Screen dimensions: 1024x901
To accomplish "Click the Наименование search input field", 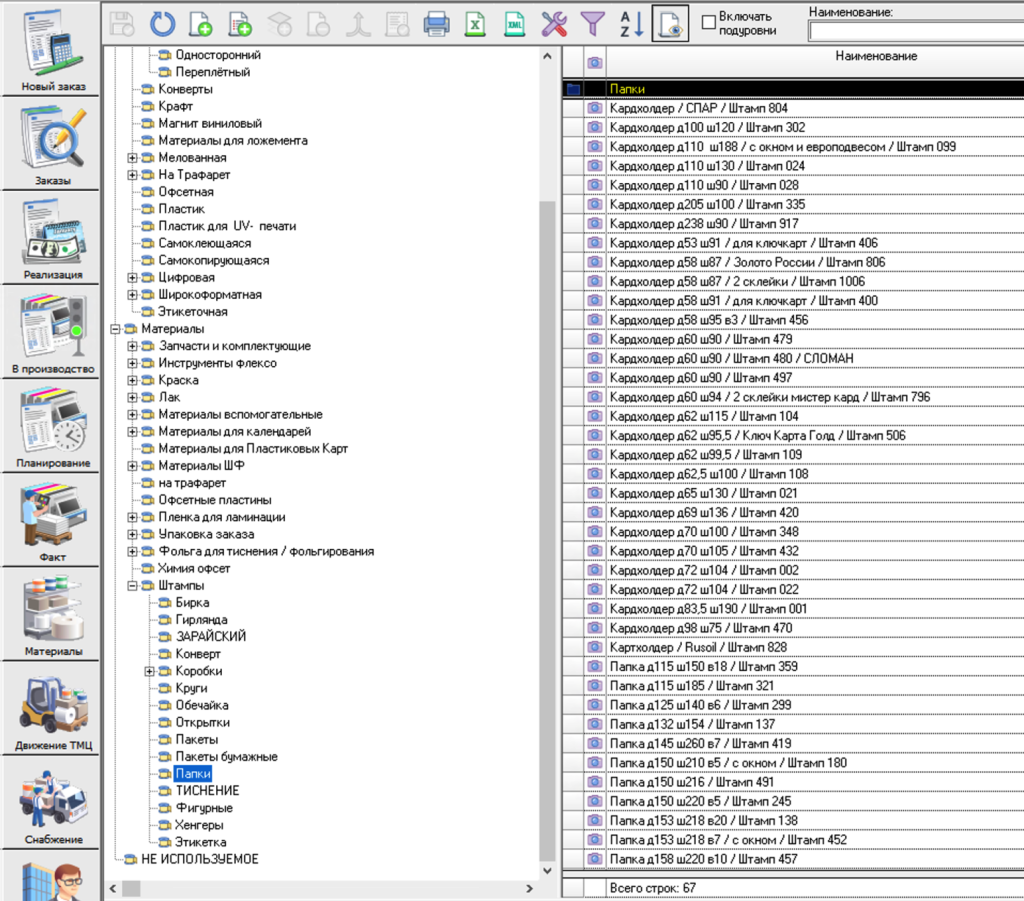I will pos(915,32).
